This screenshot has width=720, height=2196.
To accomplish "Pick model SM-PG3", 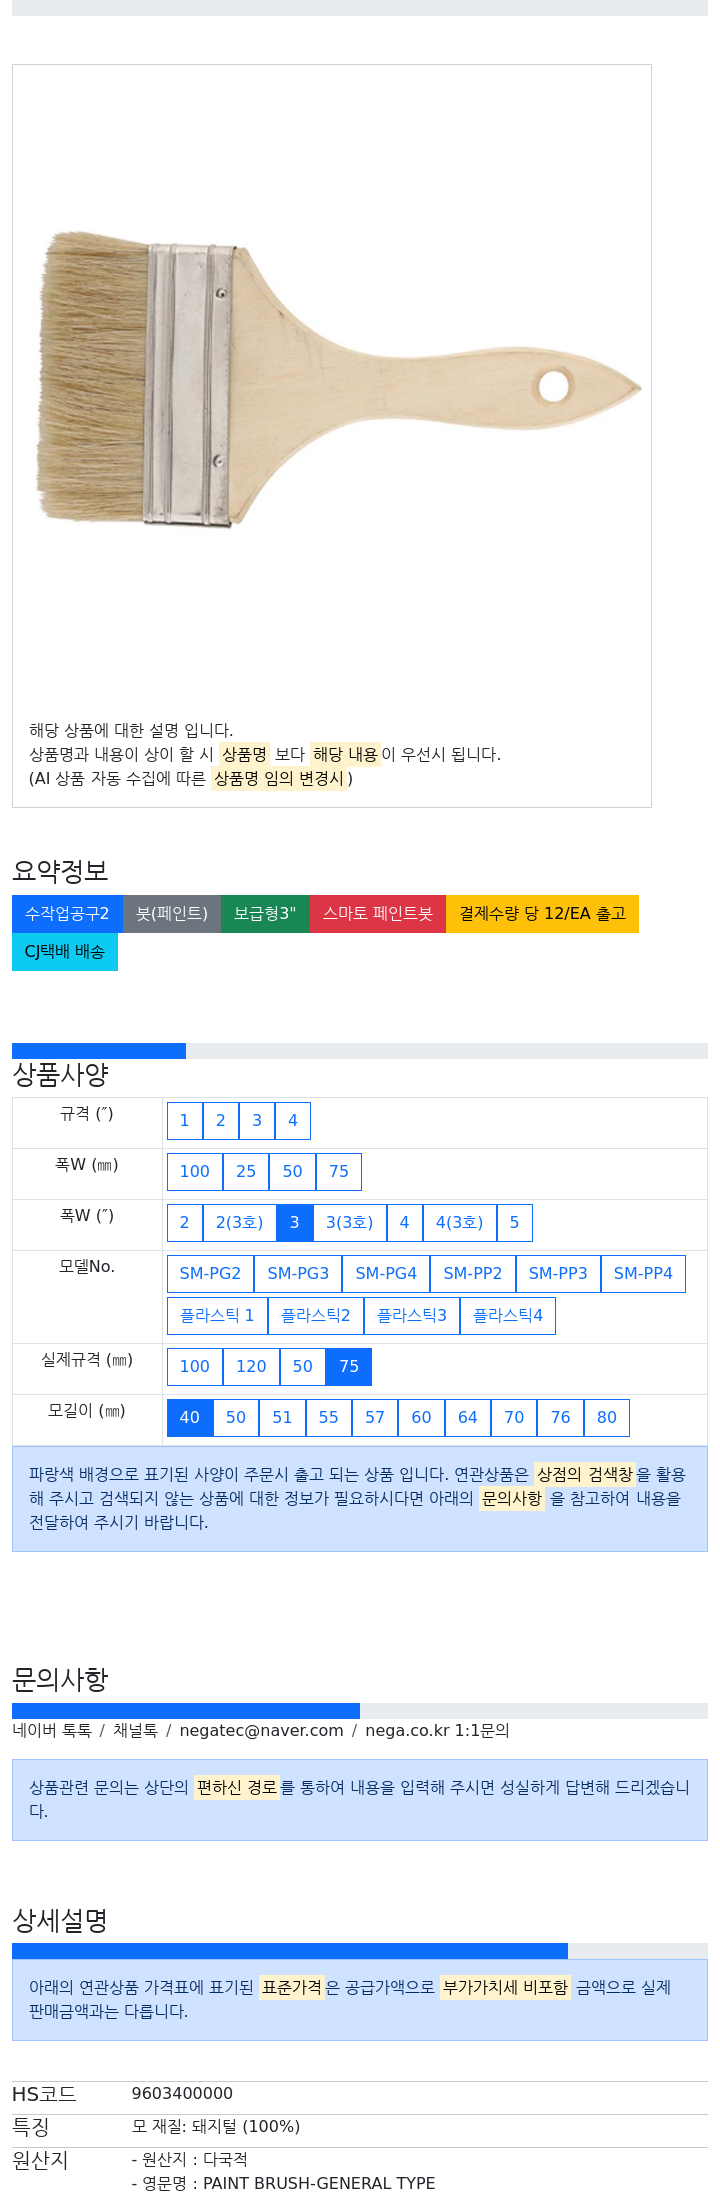I will point(298,1274).
